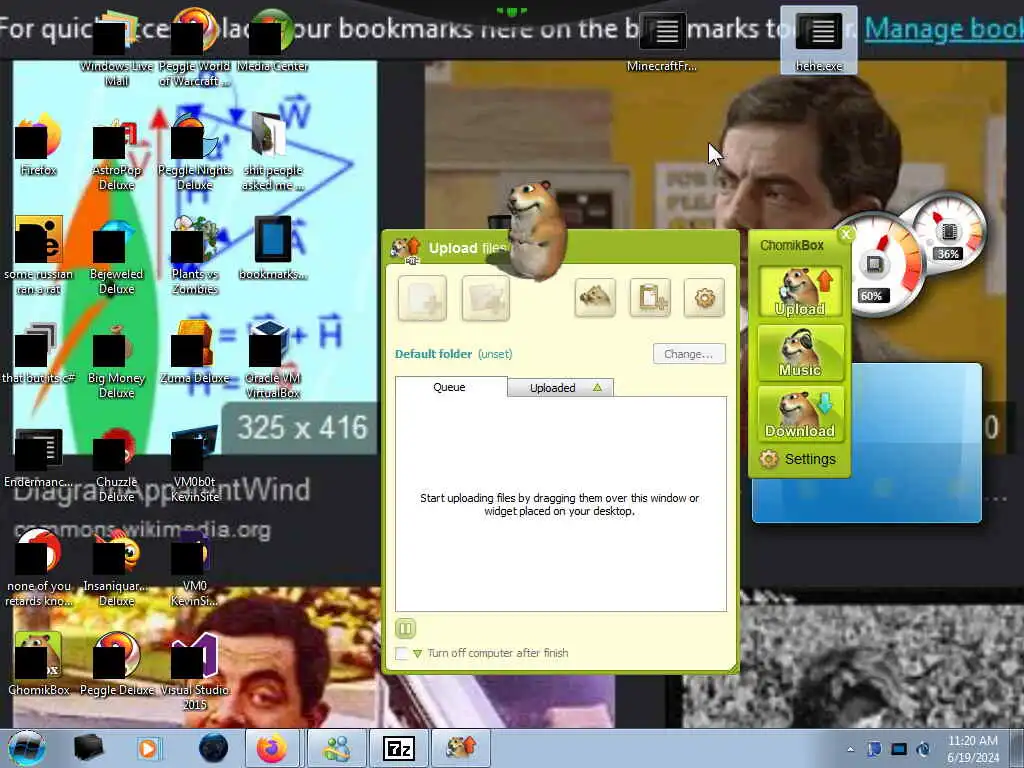Select the Peggle Deluxe desktop icon

pos(116,665)
